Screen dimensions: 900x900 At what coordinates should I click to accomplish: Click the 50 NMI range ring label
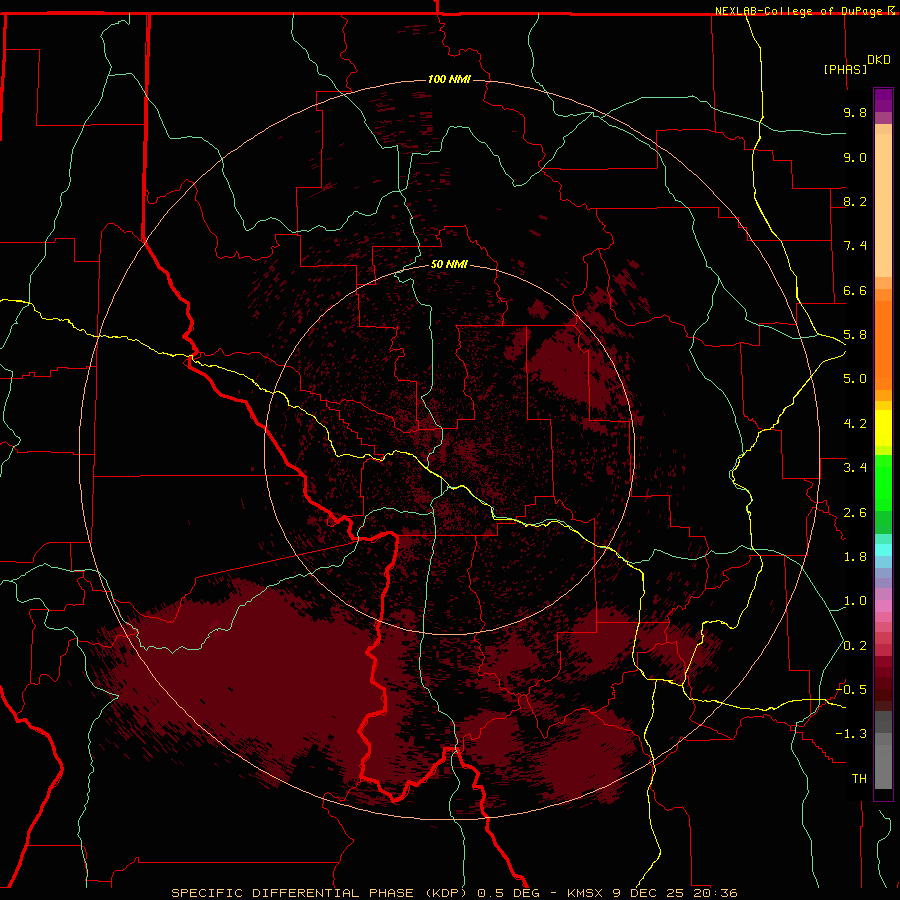pos(449,264)
